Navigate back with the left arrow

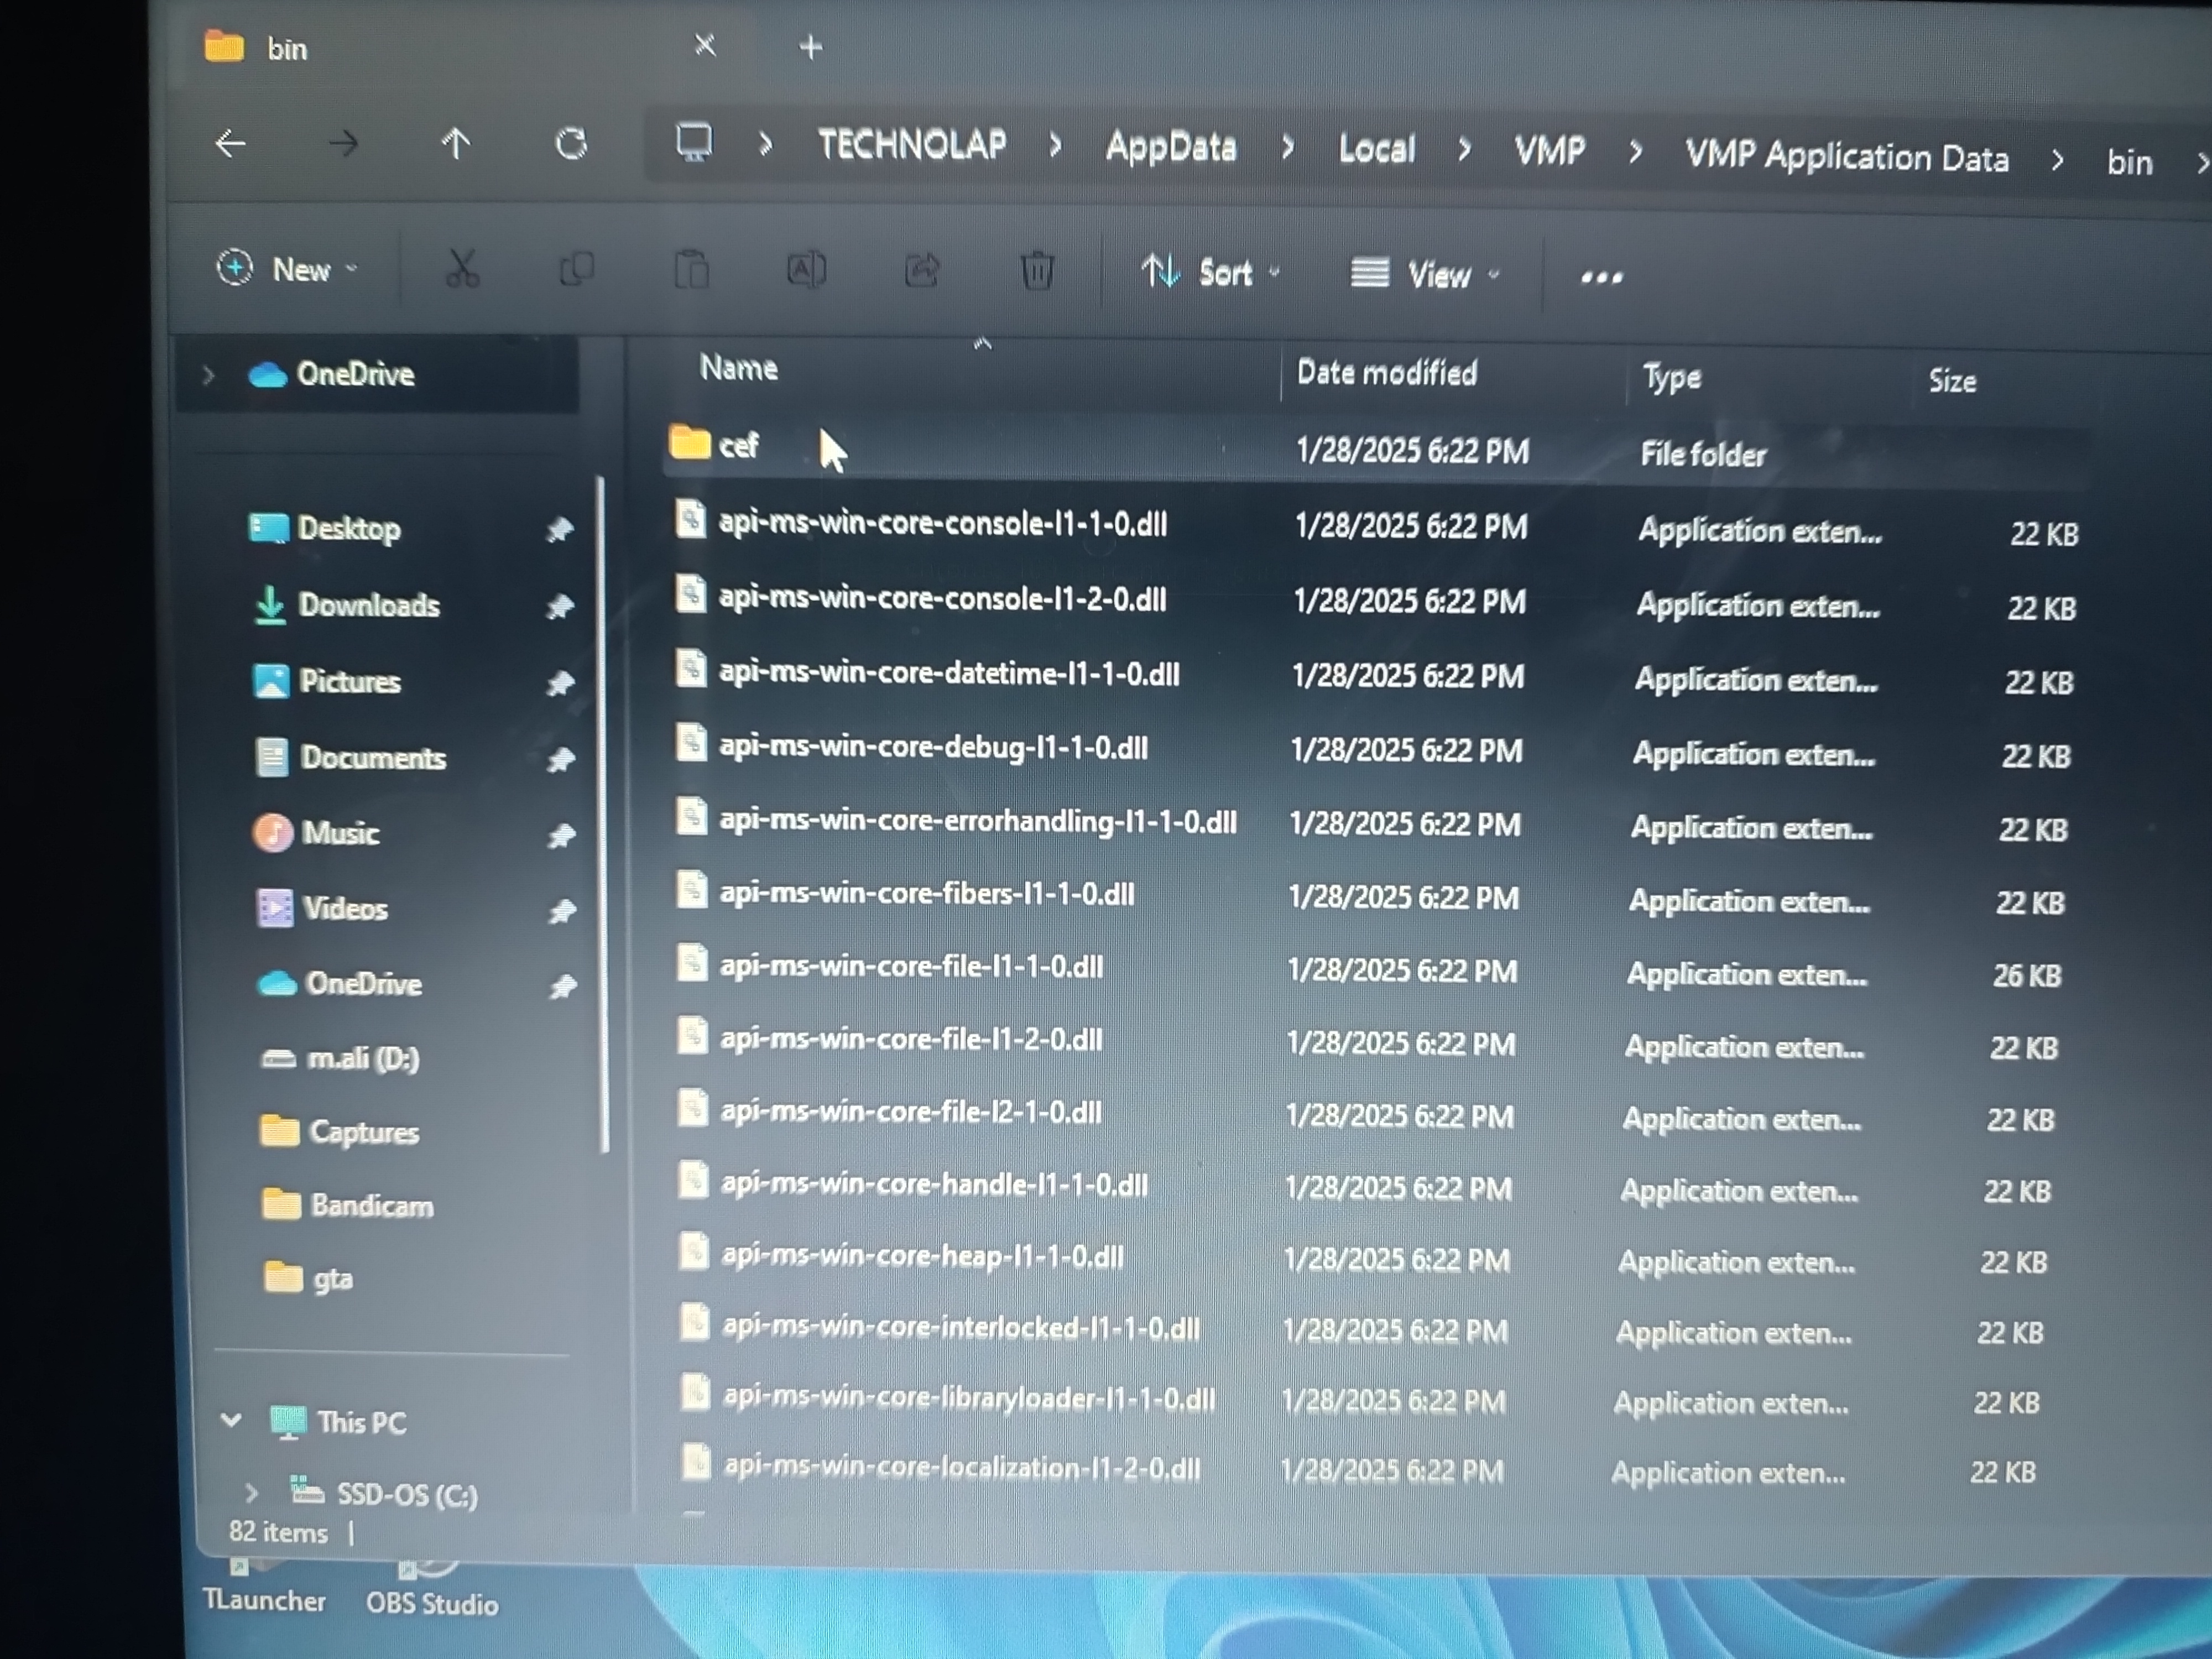(x=231, y=144)
